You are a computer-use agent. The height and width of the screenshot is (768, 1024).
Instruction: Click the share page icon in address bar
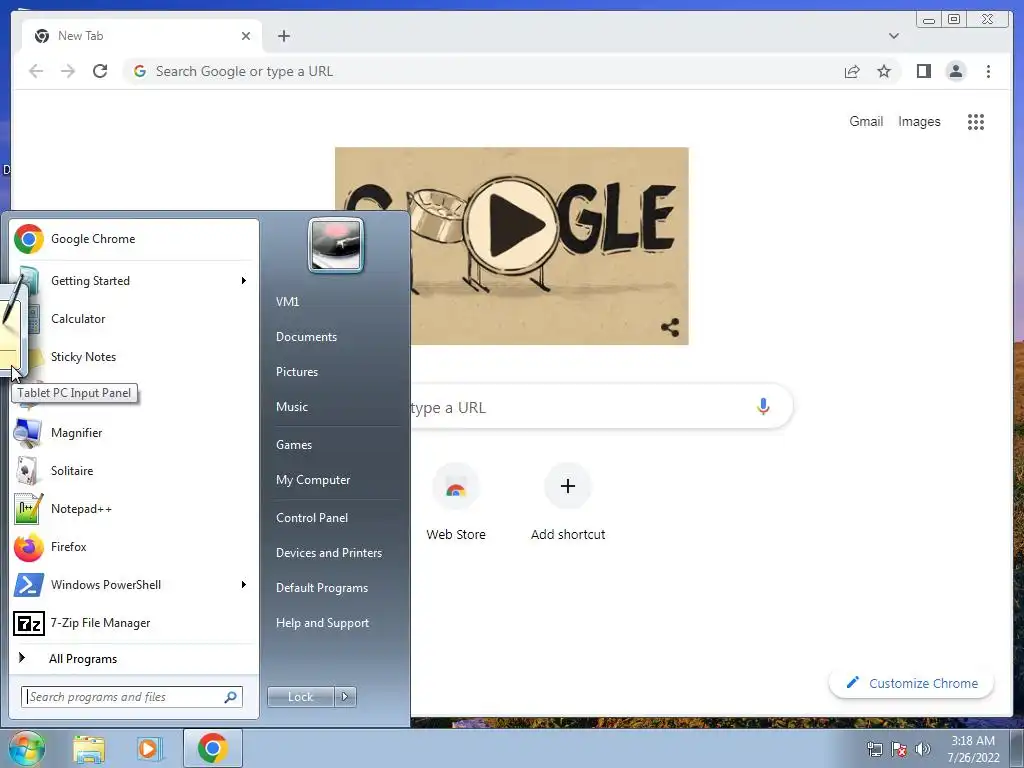(852, 71)
